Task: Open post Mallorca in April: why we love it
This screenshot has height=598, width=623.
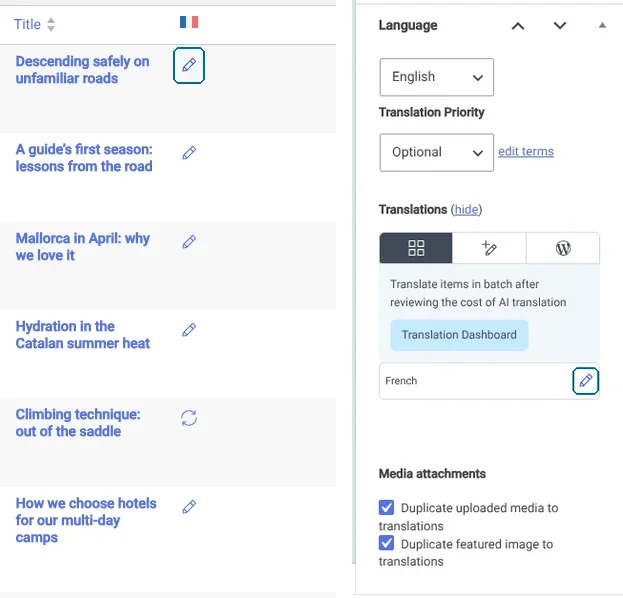Action: [82, 247]
